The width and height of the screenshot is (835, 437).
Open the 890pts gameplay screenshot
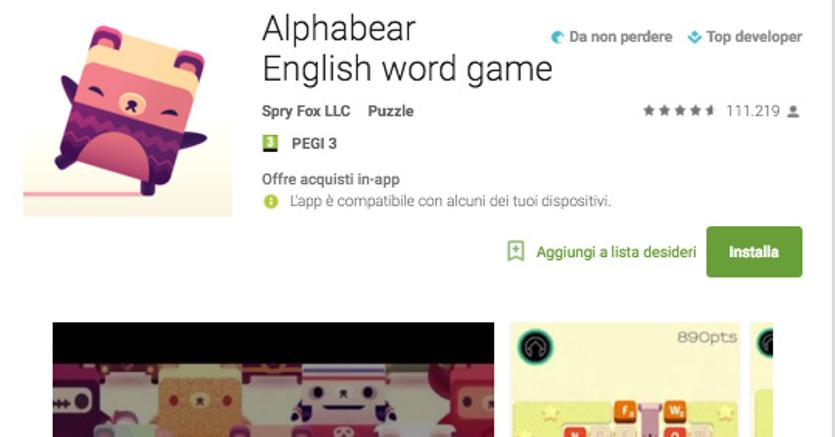[x=625, y=380]
